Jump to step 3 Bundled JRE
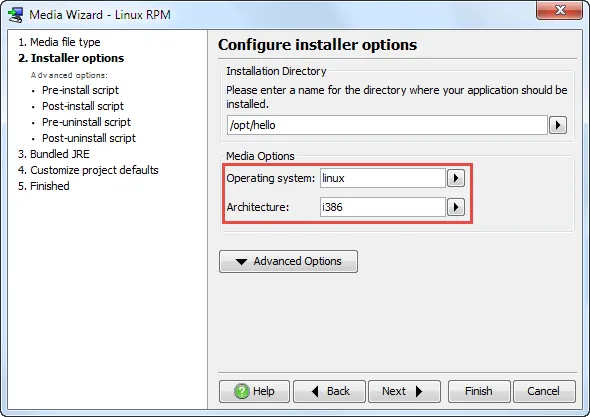 (54, 154)
